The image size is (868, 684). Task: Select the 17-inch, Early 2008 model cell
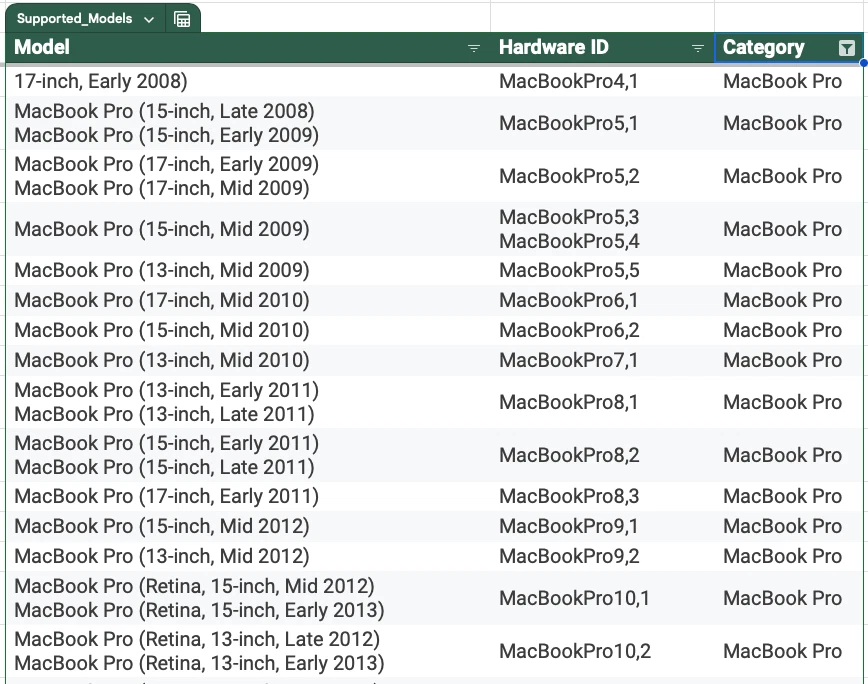click(248, 81)
